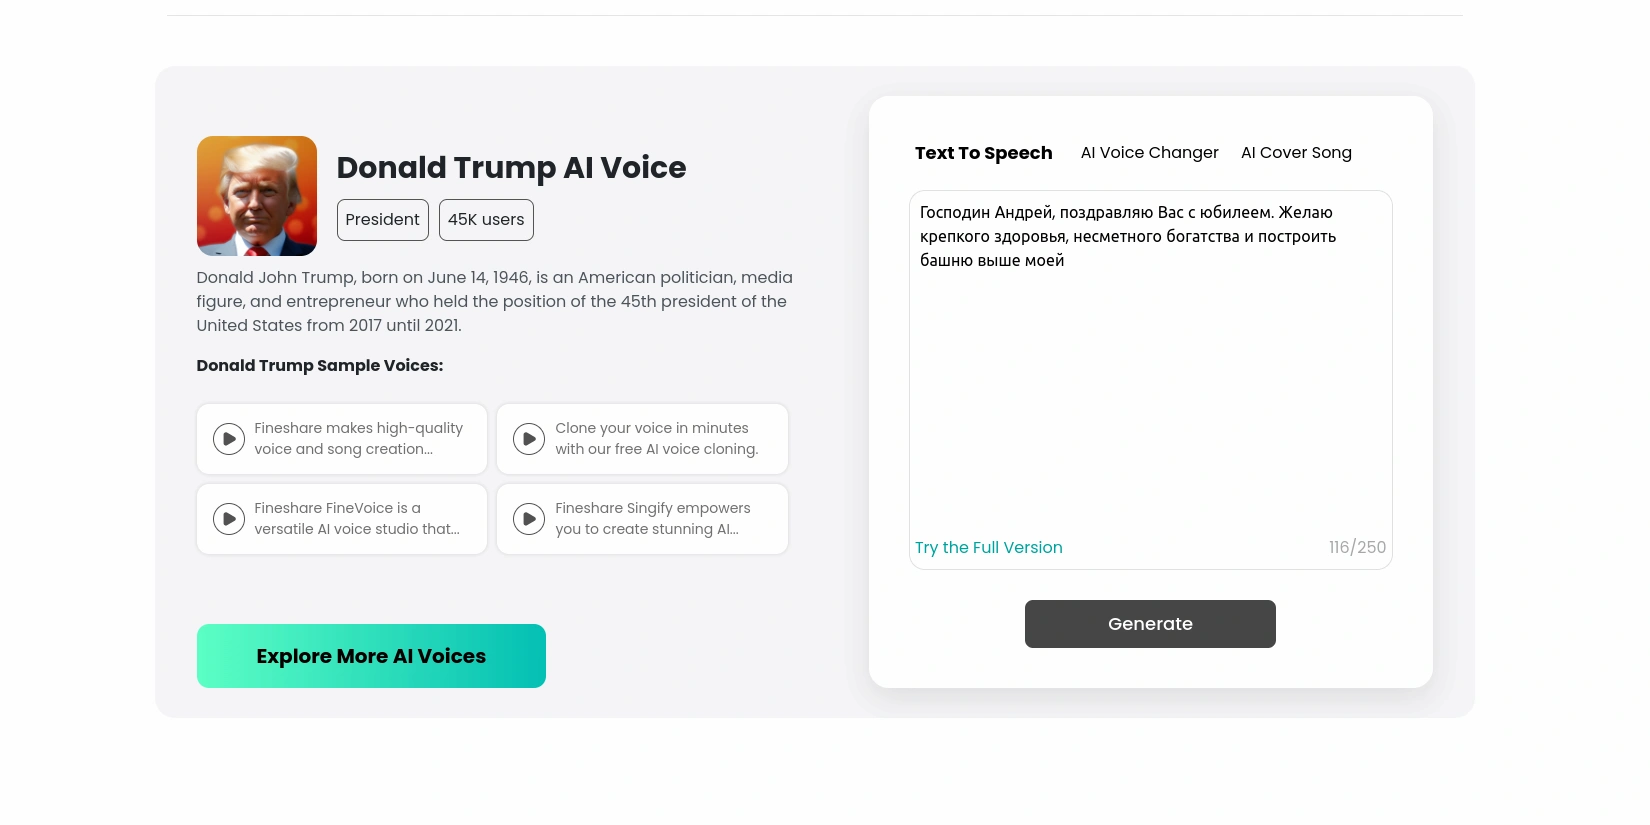1650x825 pixels.
Task: Click the President tag badge
Action: coord(382,220)
